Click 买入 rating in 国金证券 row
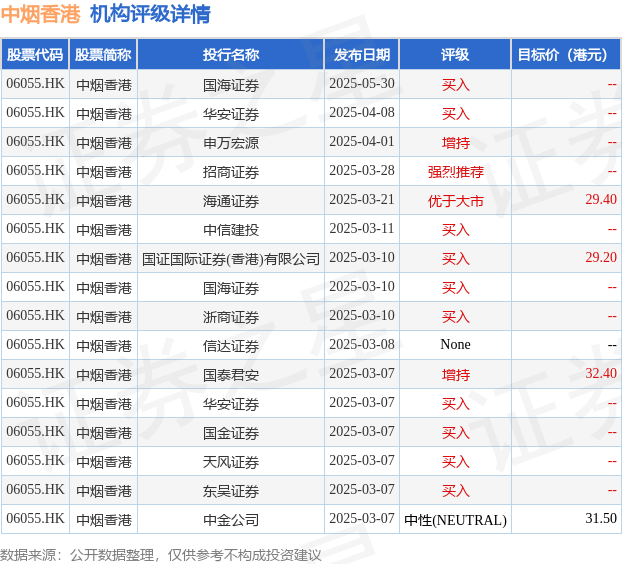 pyautogui.click(x=455, y=433)
